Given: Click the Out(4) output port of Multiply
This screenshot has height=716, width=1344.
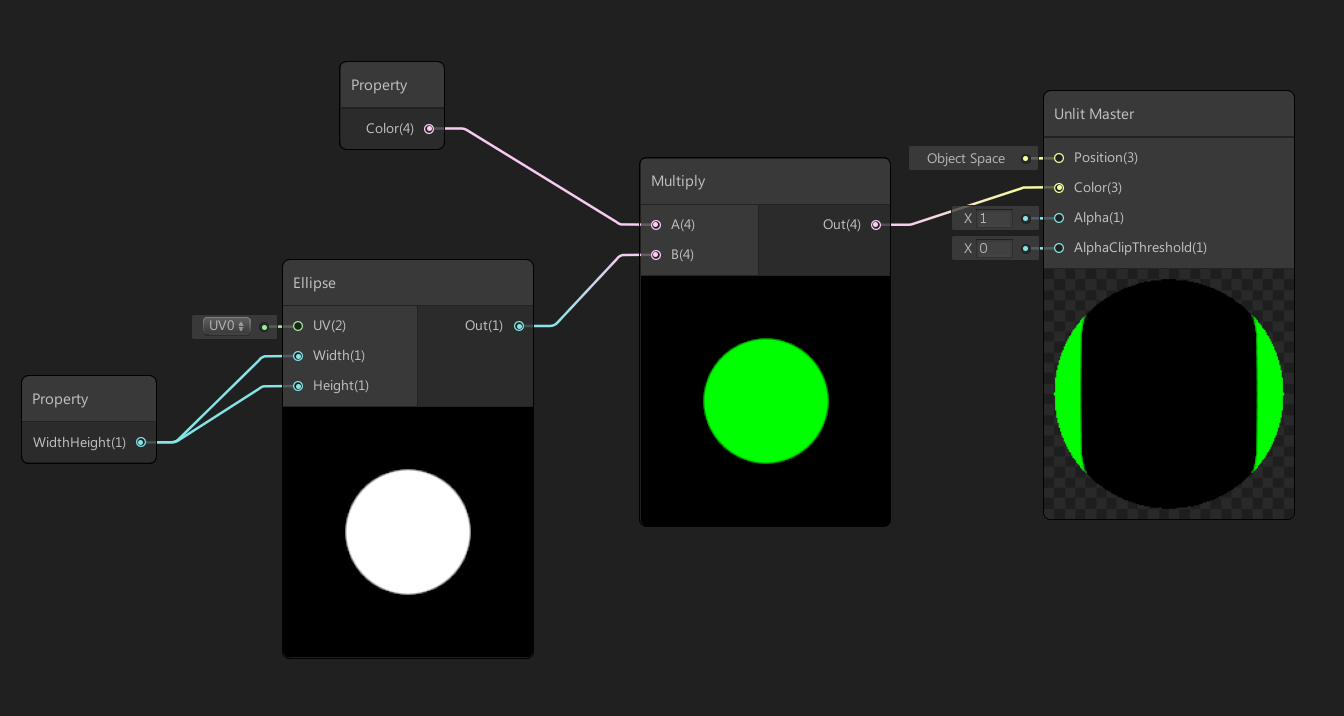Looking at the screenshot, I should tap(876, 224).
